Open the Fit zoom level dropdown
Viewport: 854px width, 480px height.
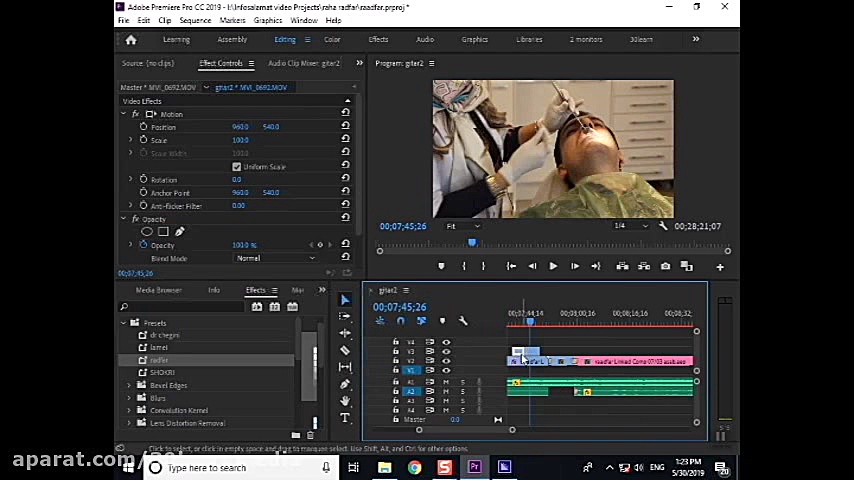pos(462,226)
